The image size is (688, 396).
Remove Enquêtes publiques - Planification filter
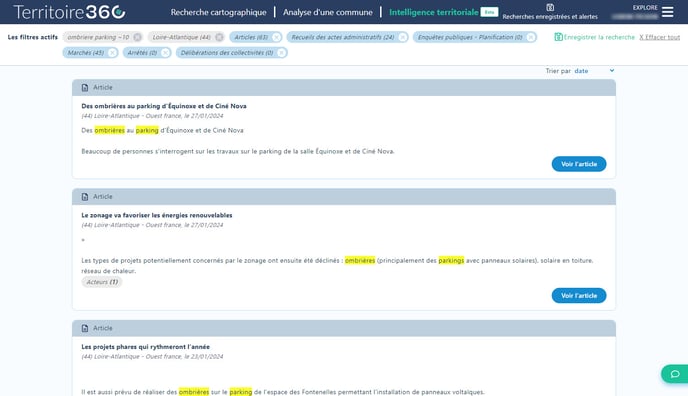coord(530,37)
